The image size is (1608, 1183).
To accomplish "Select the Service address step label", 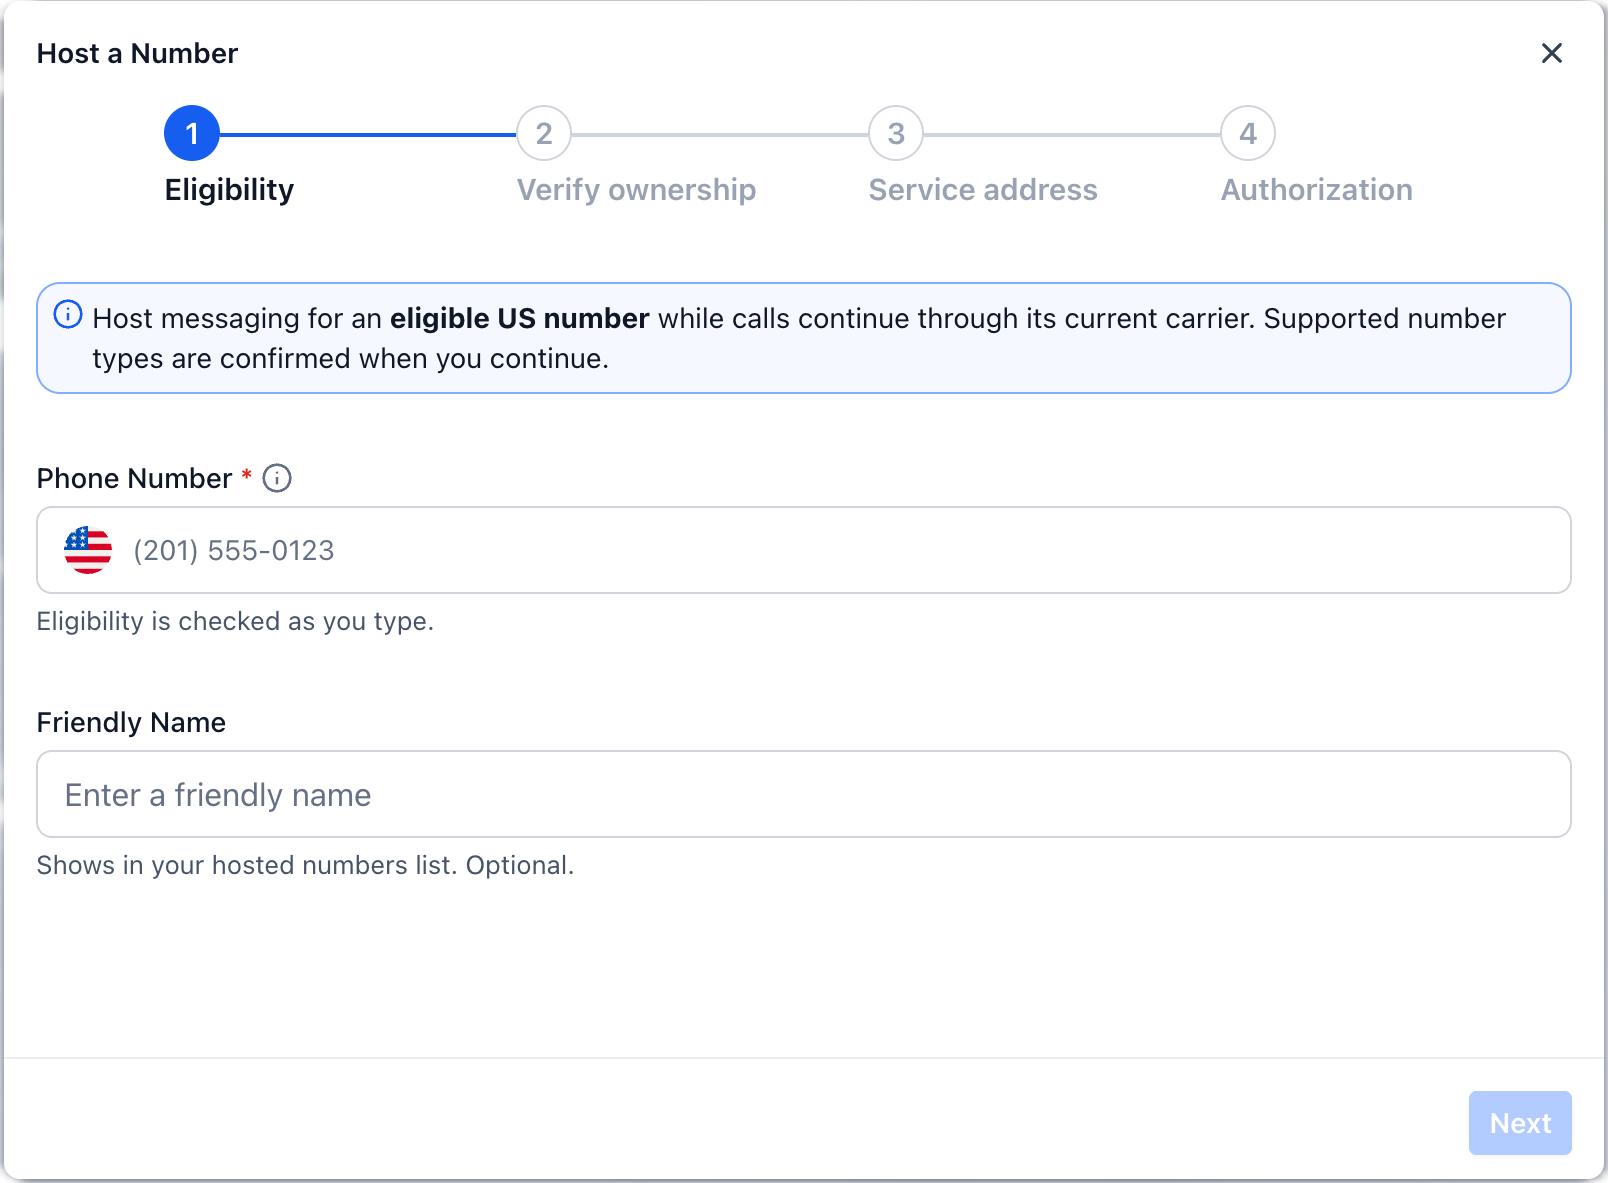I will pos(983,190).
